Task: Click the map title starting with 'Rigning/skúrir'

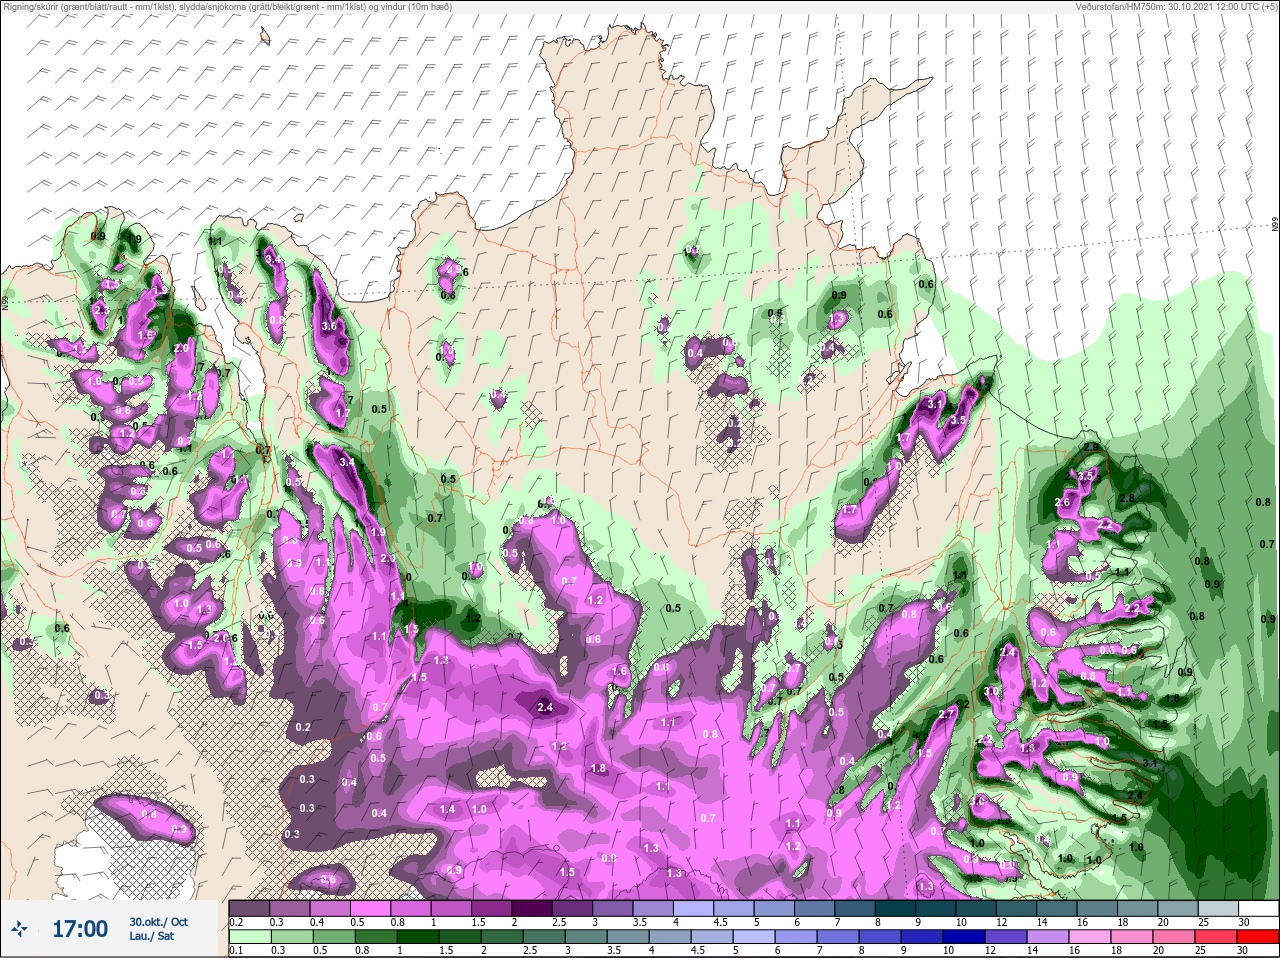Action: [x=228, y=6]
